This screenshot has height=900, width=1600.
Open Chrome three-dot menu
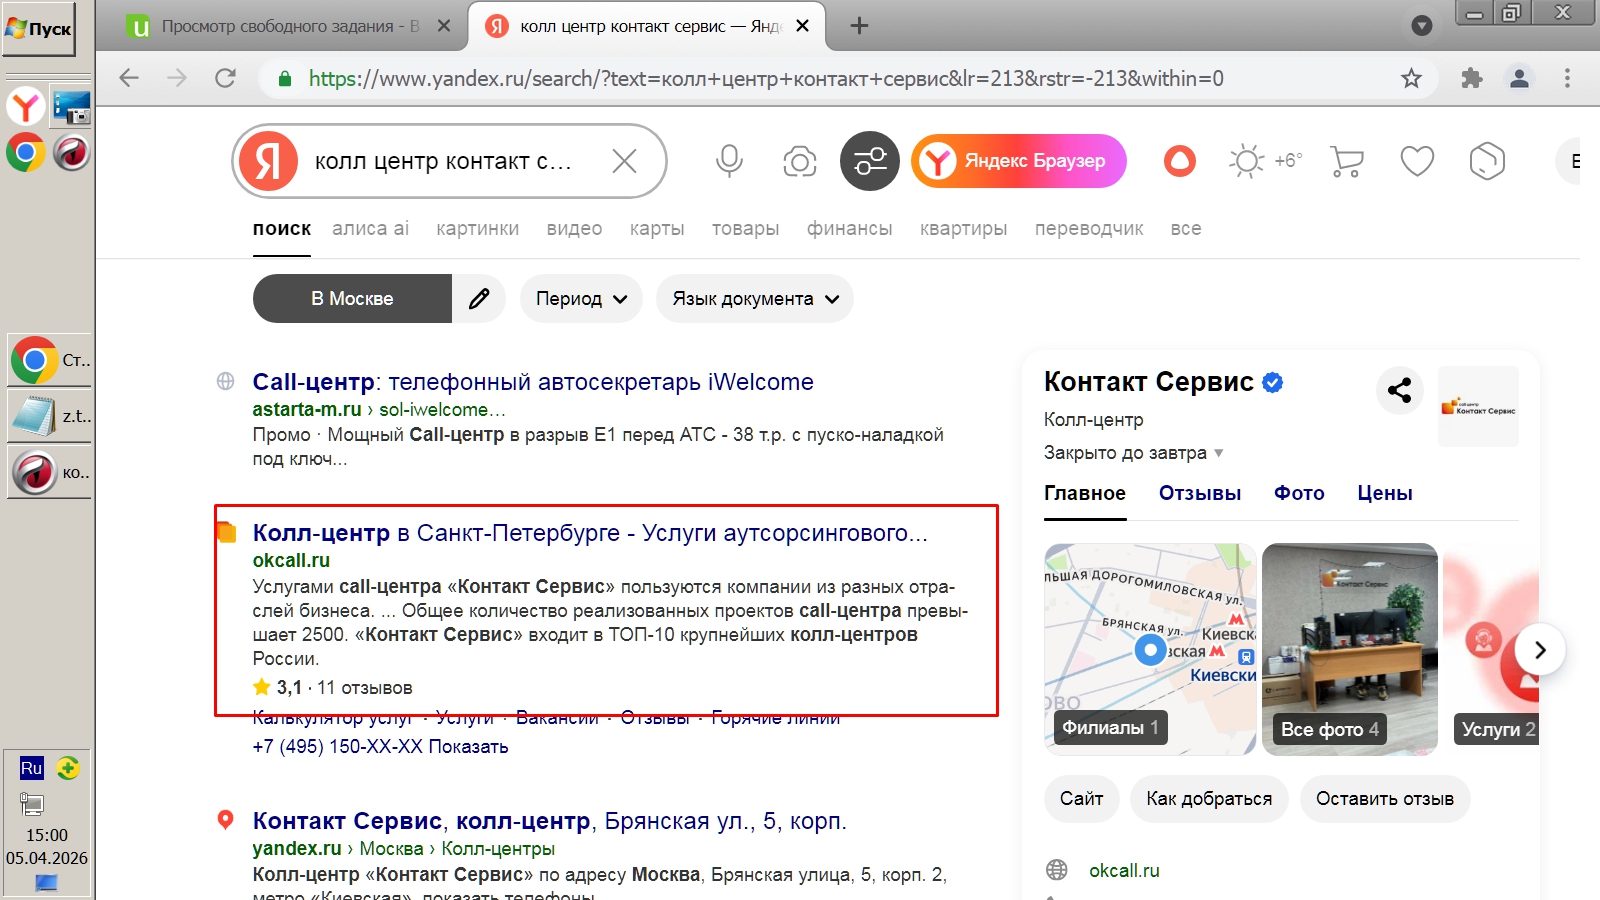(x=1567, y=78)
